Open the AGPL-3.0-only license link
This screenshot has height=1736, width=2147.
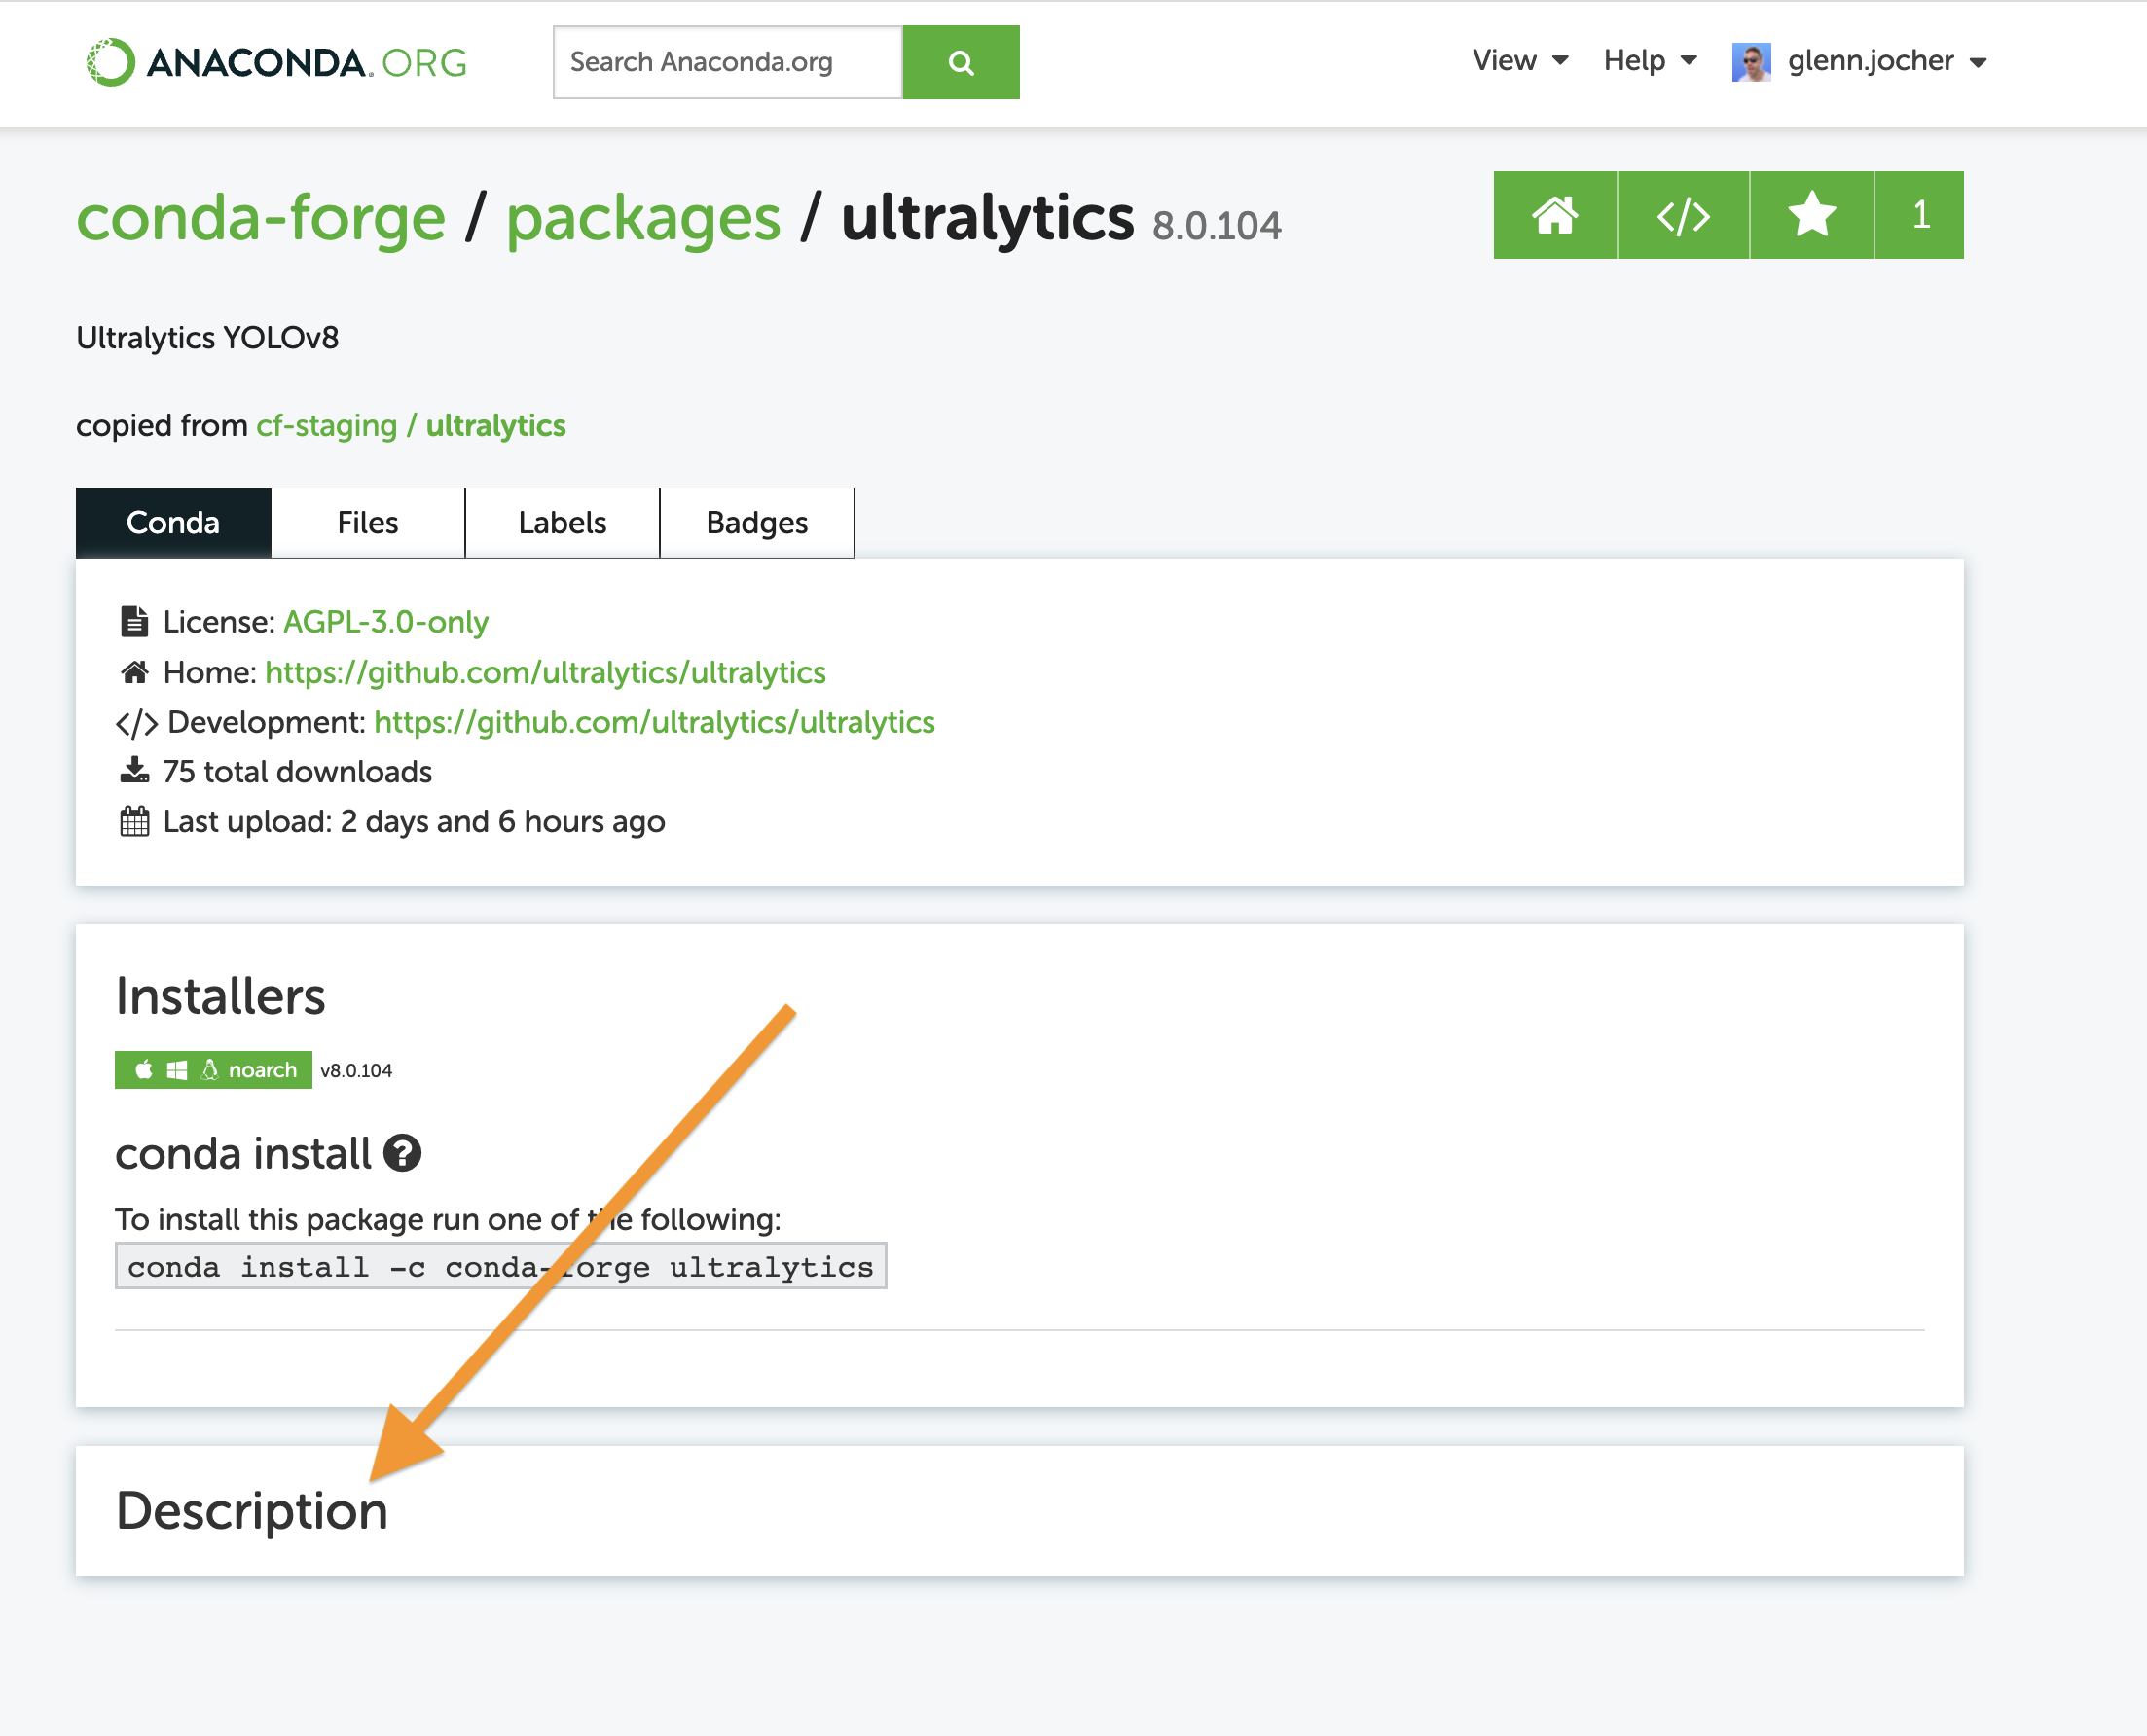click(385, 620)
